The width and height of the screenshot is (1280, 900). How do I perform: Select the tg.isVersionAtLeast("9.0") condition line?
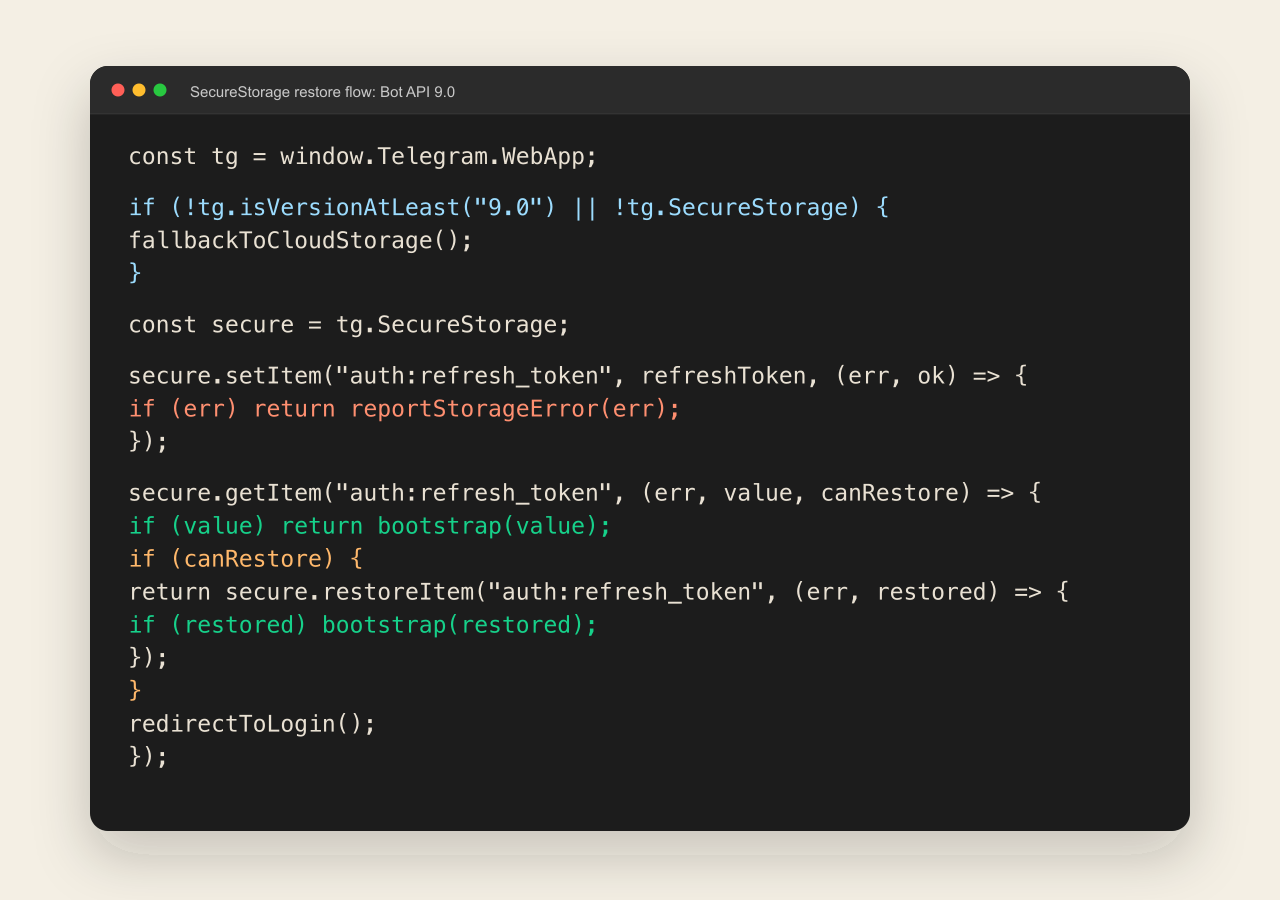509,207
